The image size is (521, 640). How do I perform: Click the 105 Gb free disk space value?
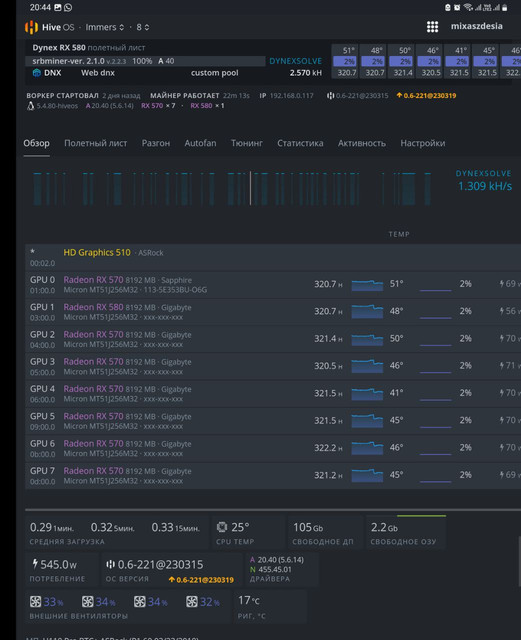click(308, 528)
